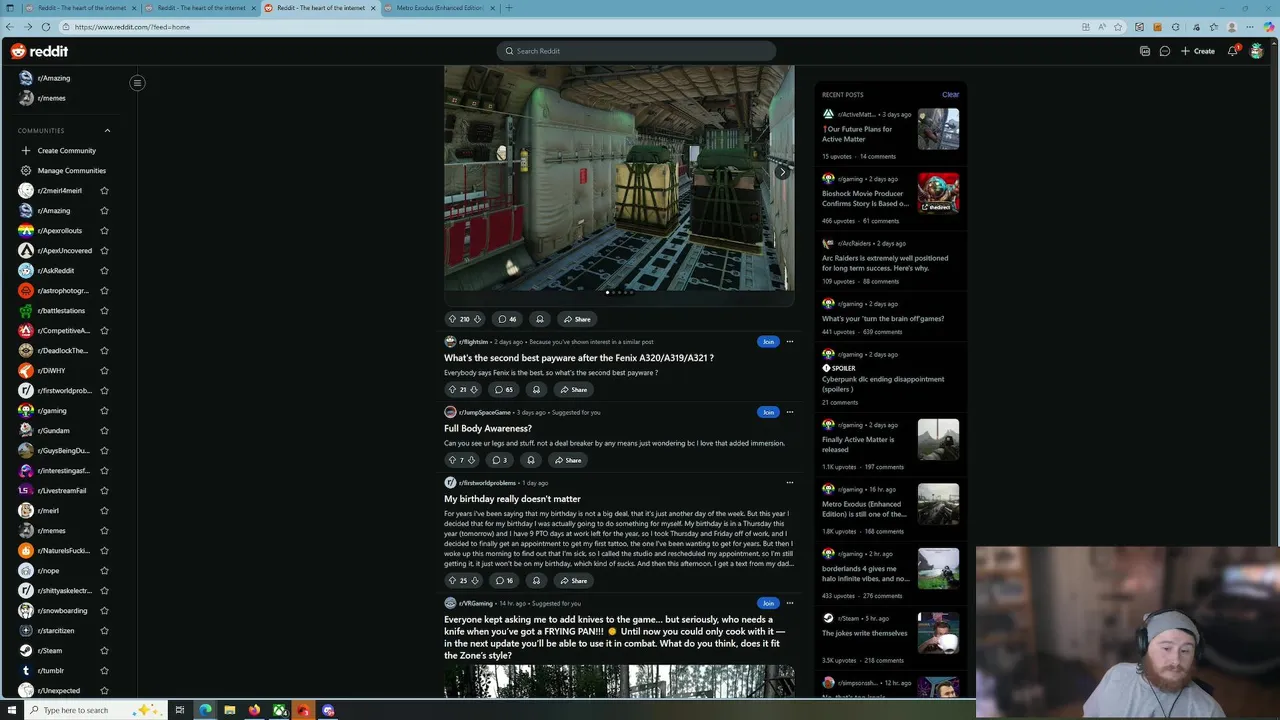The image size is (1280, 720).
Task: Open options menu on r/flightsim post
Action: pos(790,342)
